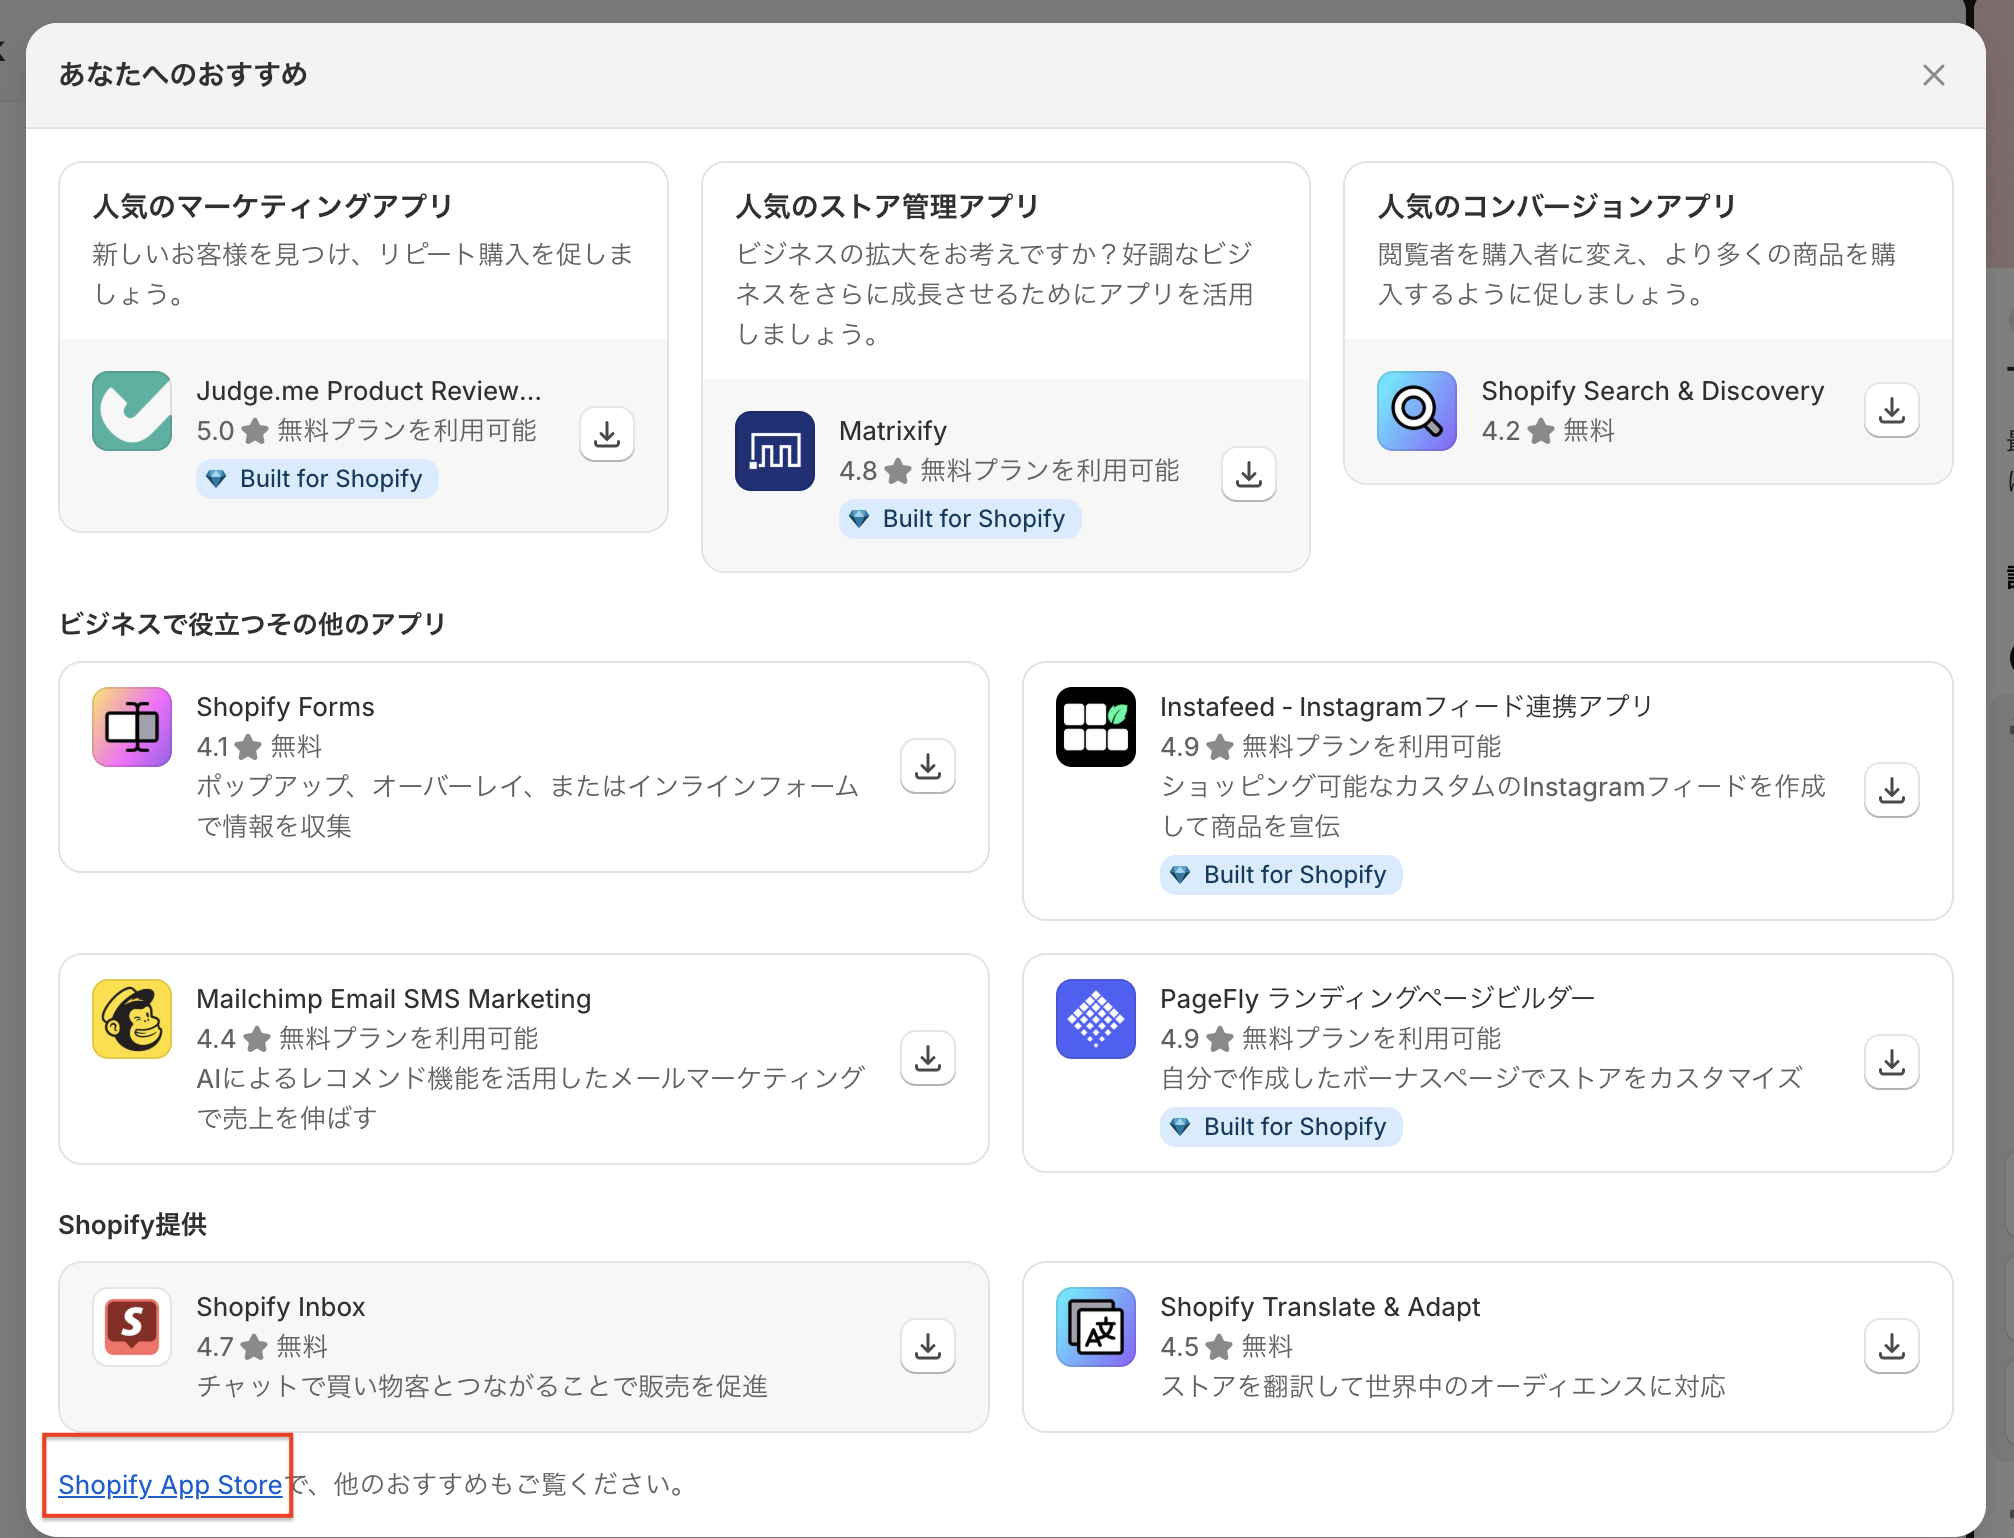
Task: Click the 人気のコンバージョンアプリ heading
Action: click(x=1557, y=207)
